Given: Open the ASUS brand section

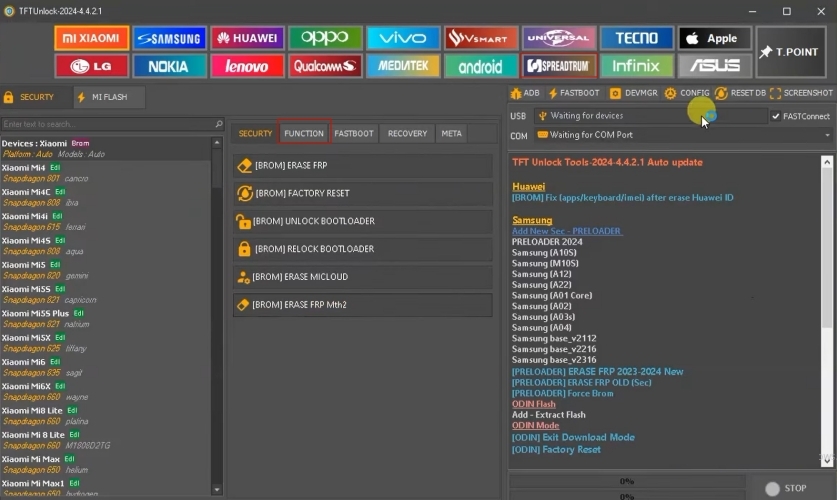Looking at the screenshot, I should pos(714,66).
